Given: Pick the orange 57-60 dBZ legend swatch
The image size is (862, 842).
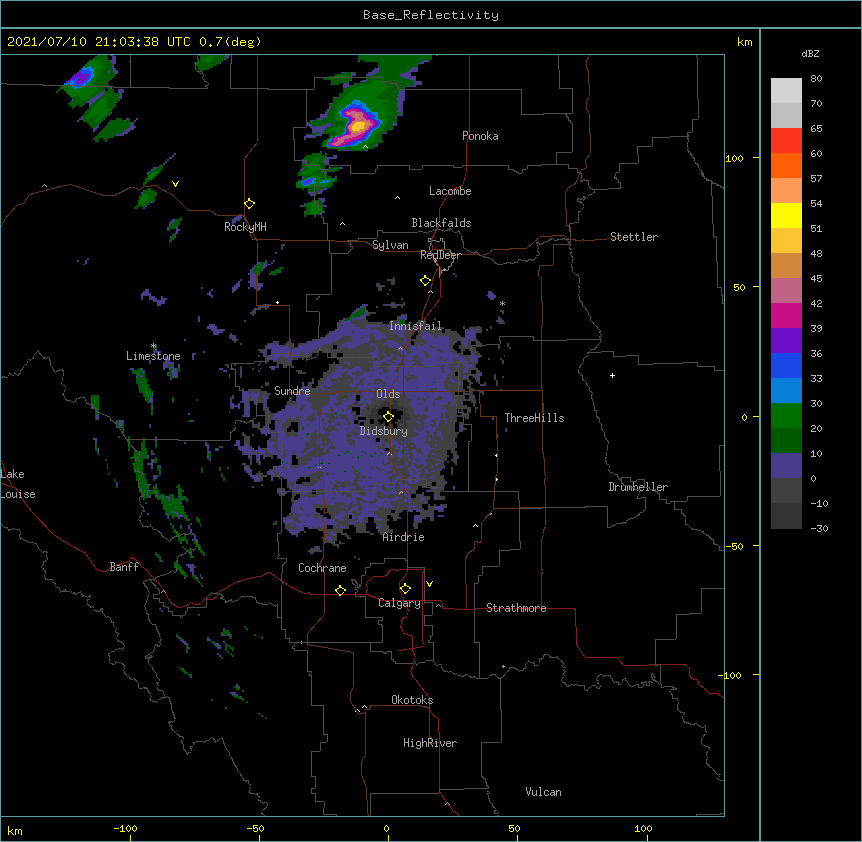Looking at the screenshot, I should 786,165.
